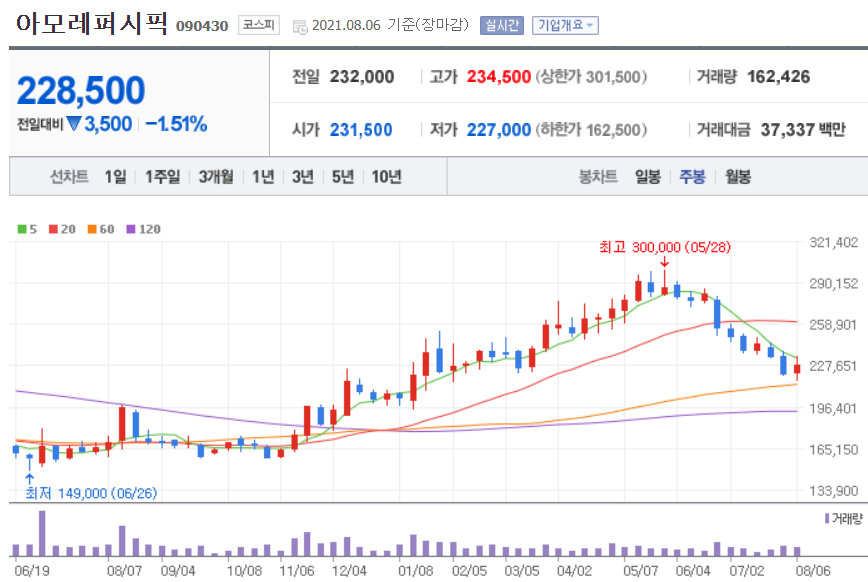868x582 pixels.
Task: Select the 1주일 line chart range
Action: point(162,177)
